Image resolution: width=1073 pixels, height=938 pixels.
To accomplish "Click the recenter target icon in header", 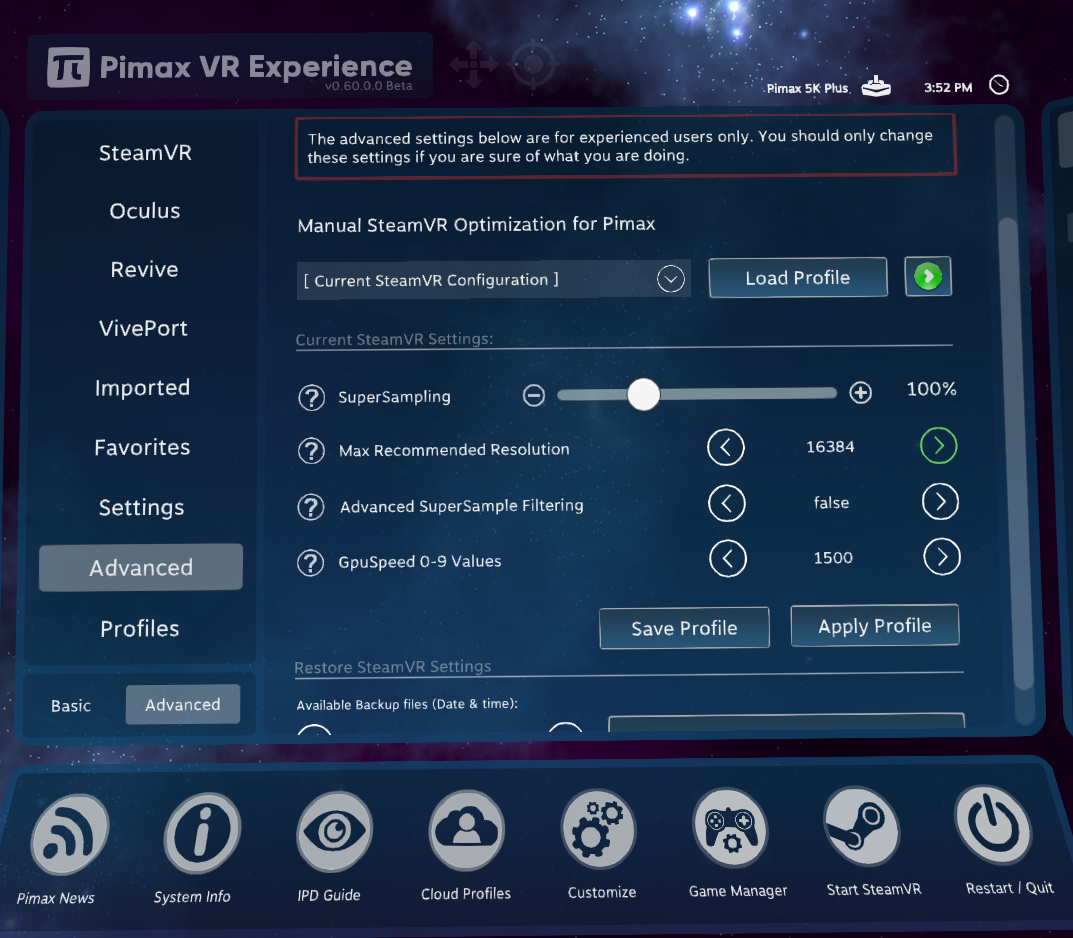I will (x=534, y=64).
